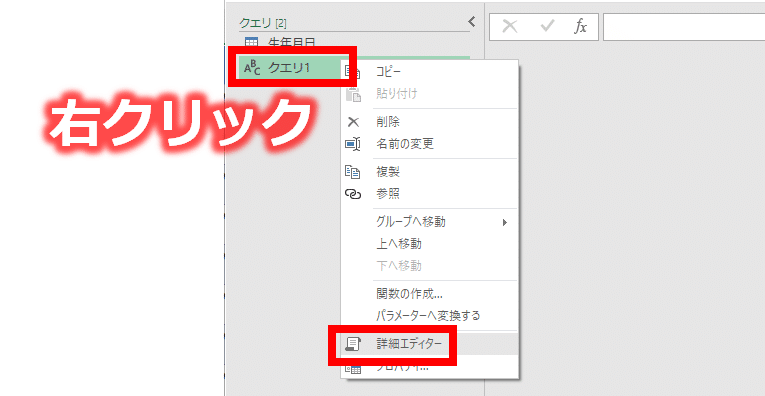This screenshot has height=396, width=765.
Task: Choose 参照 from the context menu
Action: coord(388,194)
